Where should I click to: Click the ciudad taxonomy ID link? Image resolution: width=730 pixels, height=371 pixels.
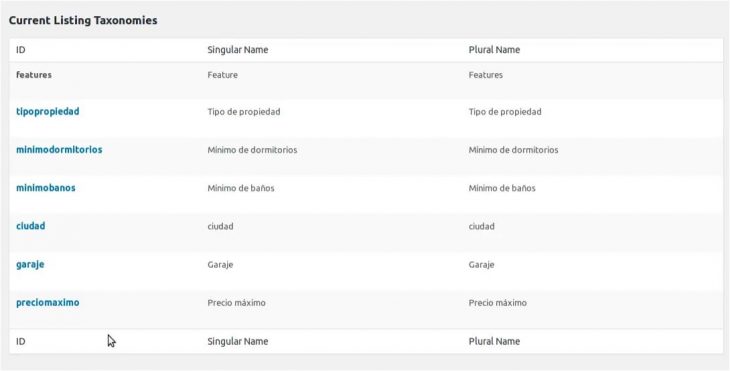31,226
